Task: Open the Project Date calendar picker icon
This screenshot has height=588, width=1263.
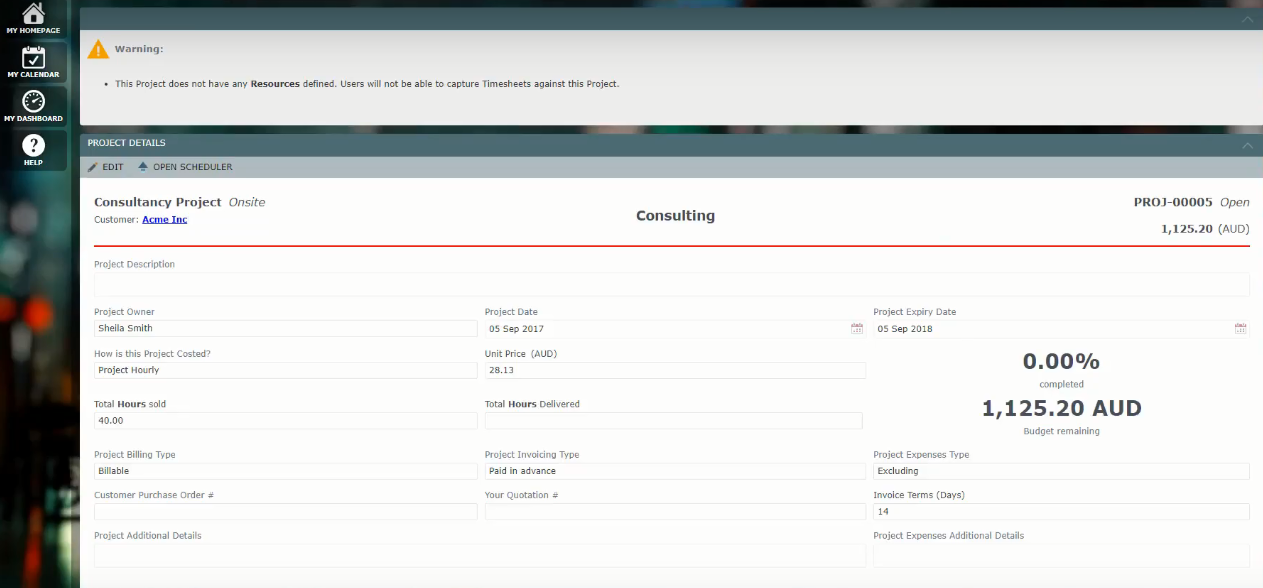Action: (x=857, y=328)
